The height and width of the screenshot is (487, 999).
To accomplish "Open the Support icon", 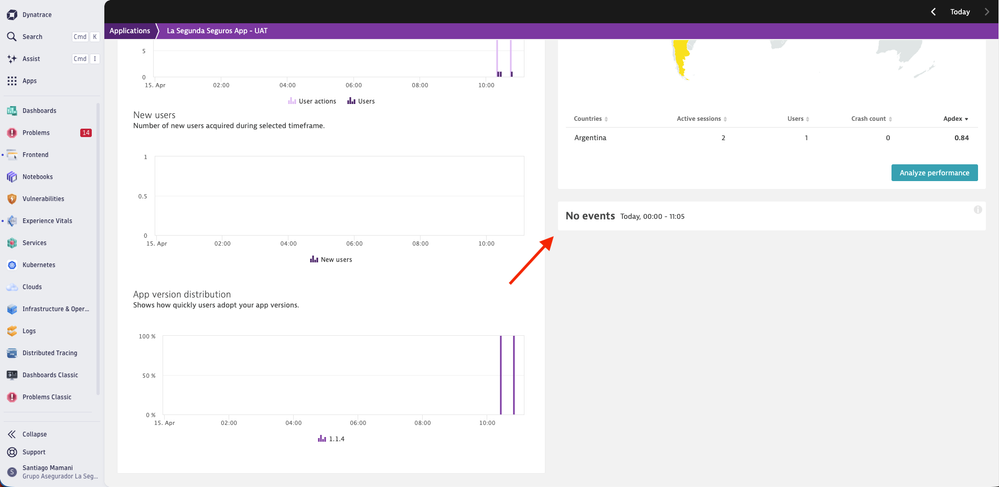I will pos(11,452).
